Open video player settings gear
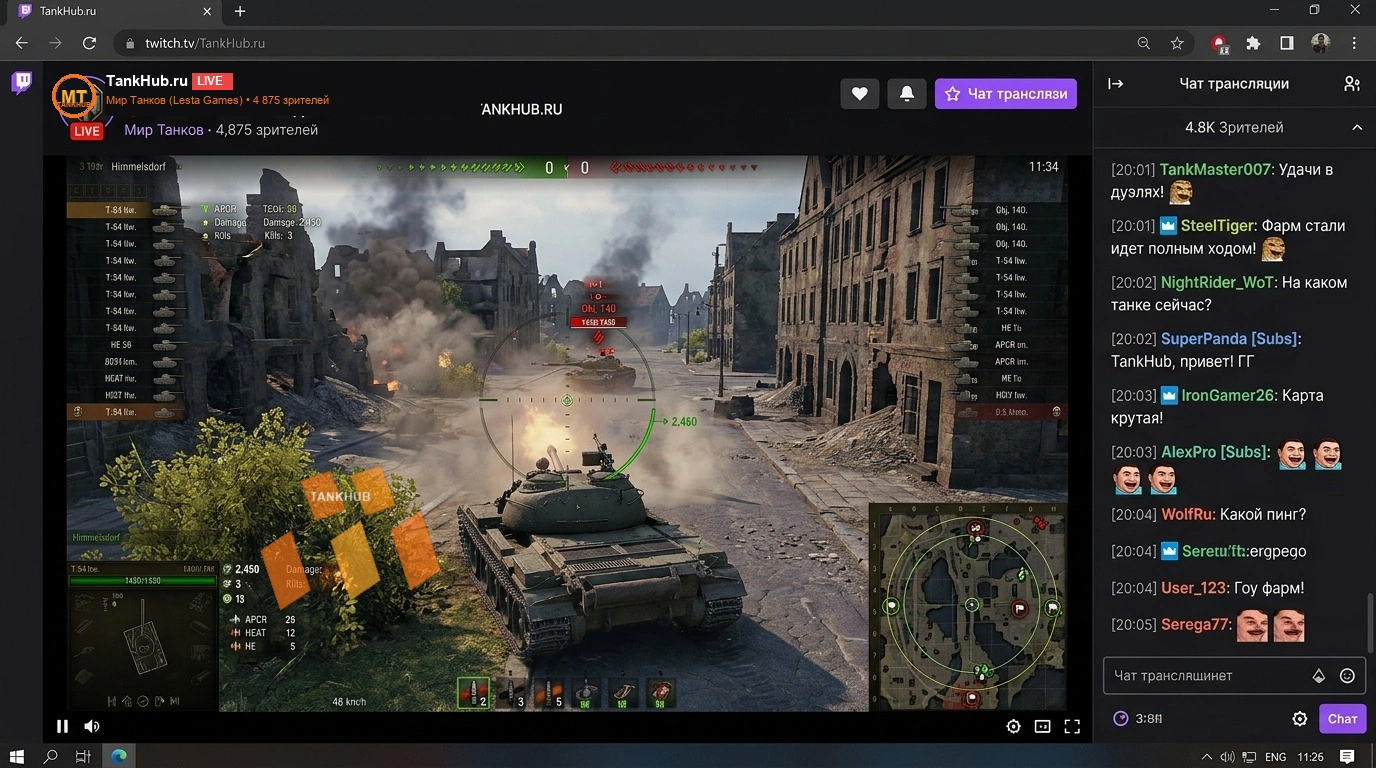 (x=1013, y=727)
